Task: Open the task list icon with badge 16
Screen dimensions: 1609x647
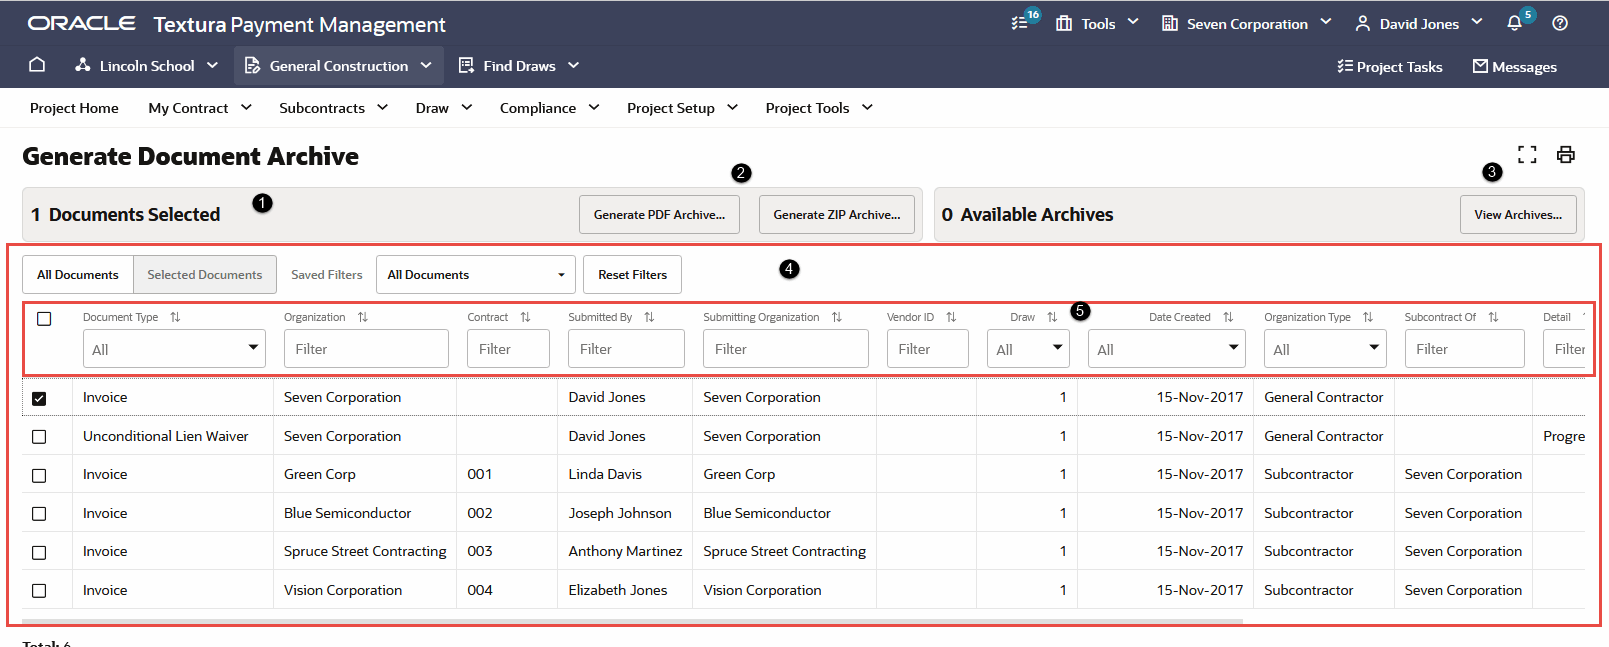Action: [x=1020, y=23]
